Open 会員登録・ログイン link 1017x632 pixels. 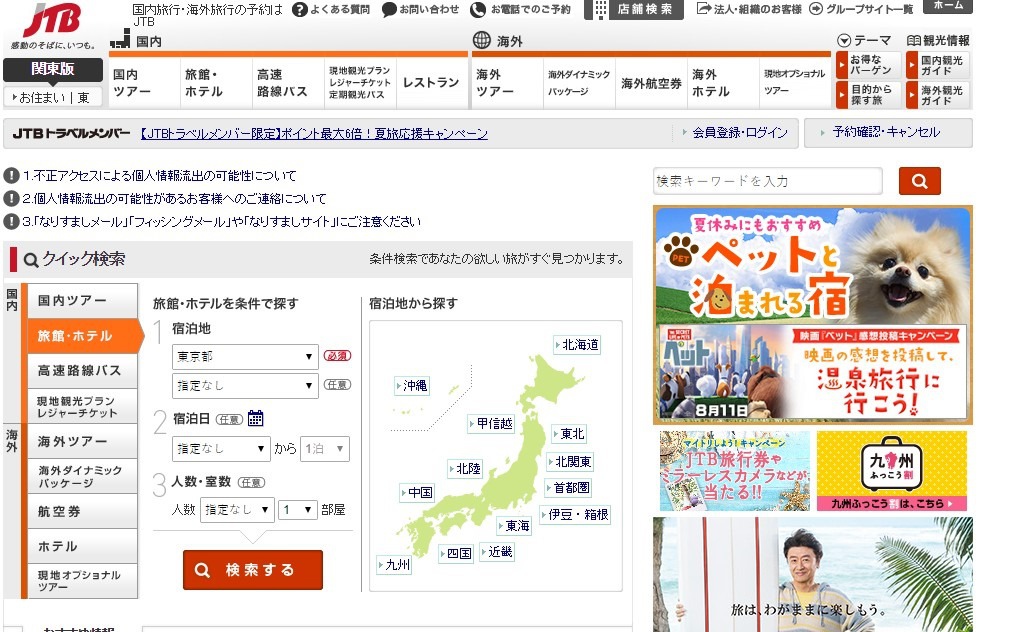click(x=739, y=132)
